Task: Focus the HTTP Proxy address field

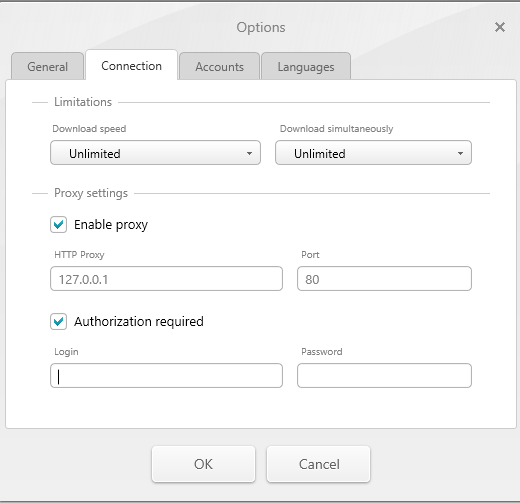Action: point(166,279)
